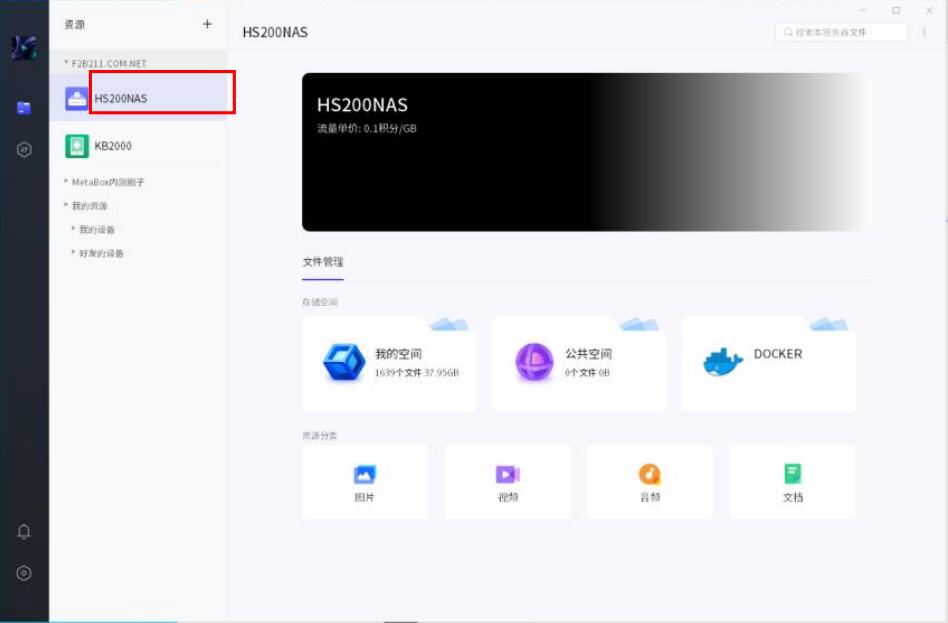Click the 存储空间 section label

pos(320,302)
